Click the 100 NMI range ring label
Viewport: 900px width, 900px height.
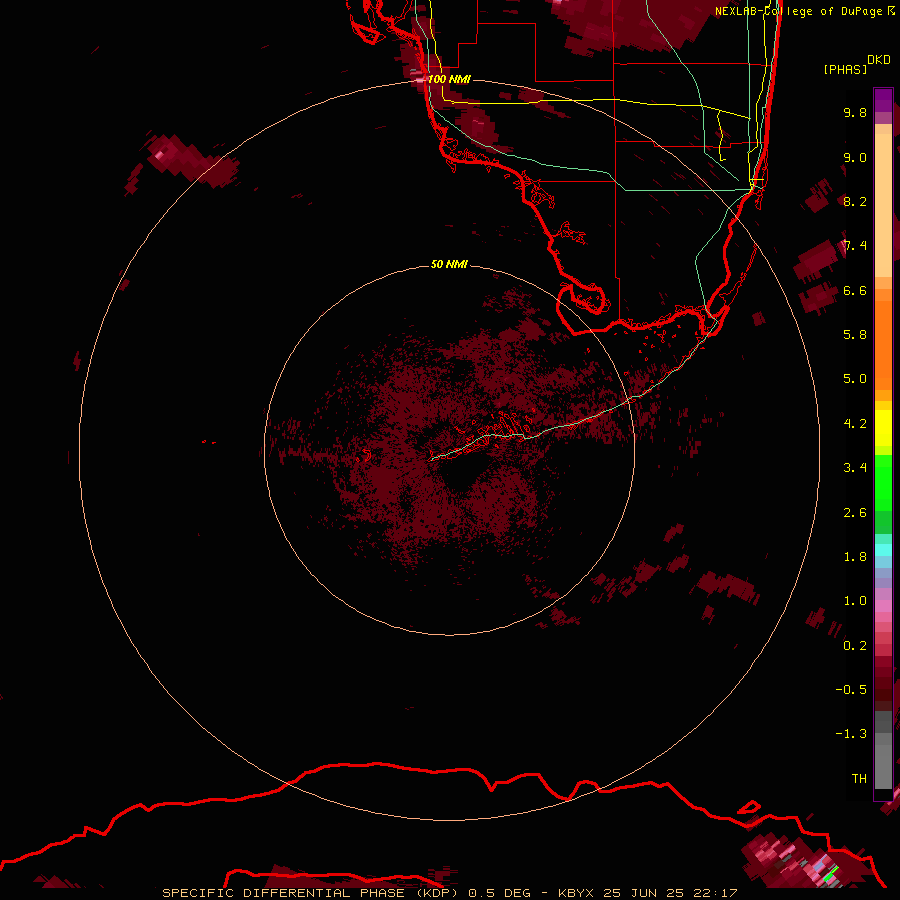[x=449, y=79]
